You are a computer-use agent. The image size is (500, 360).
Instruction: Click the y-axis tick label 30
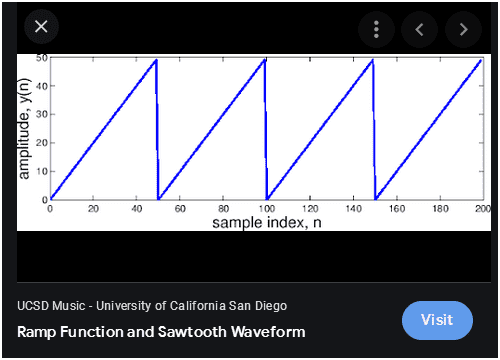tap(42, 114)
